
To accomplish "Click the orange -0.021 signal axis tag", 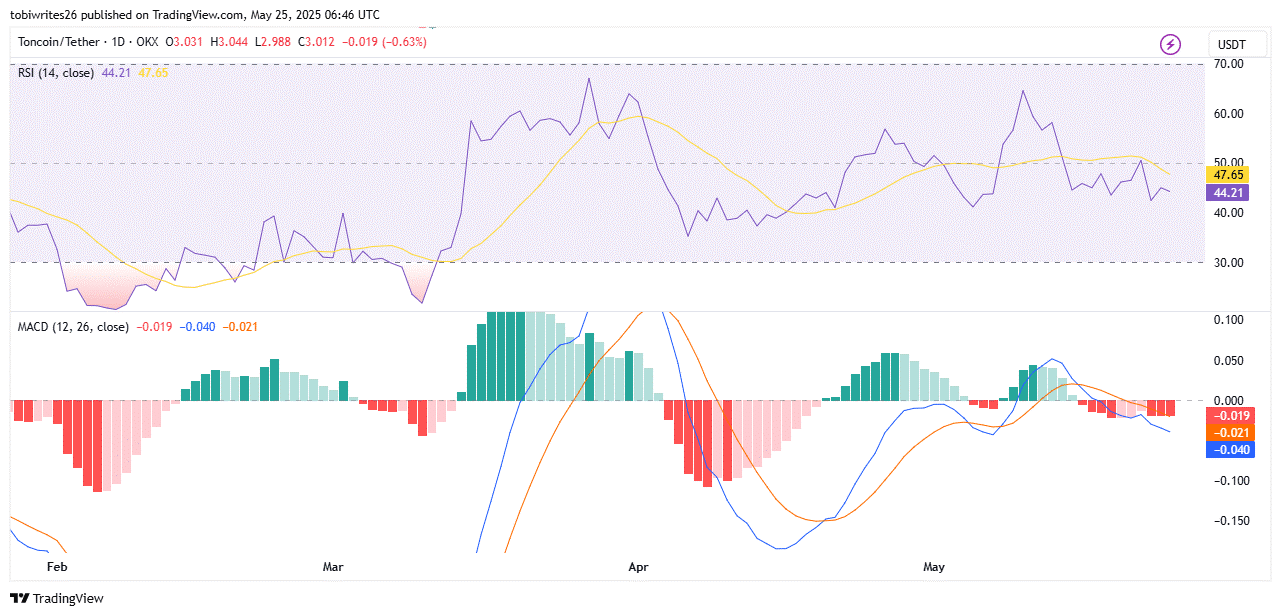I will tap(1228, 433).
